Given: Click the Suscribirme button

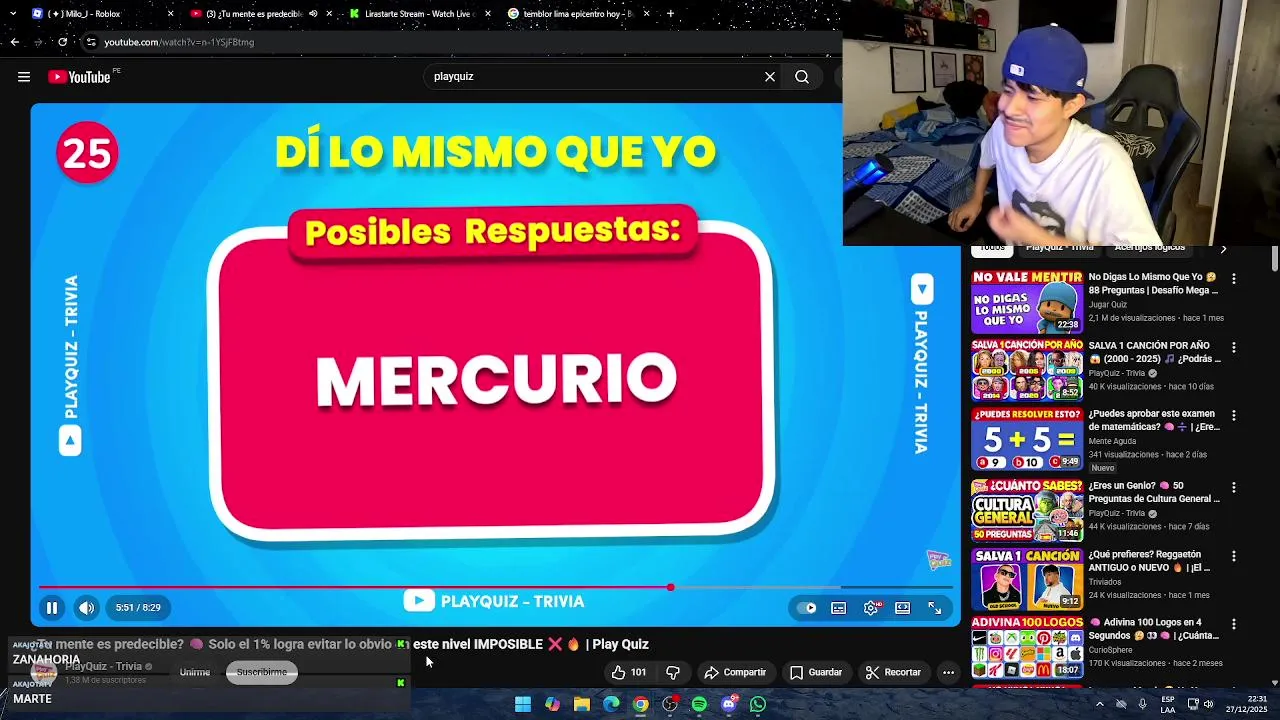Looking at the screenshot, I should pos(262,672).
